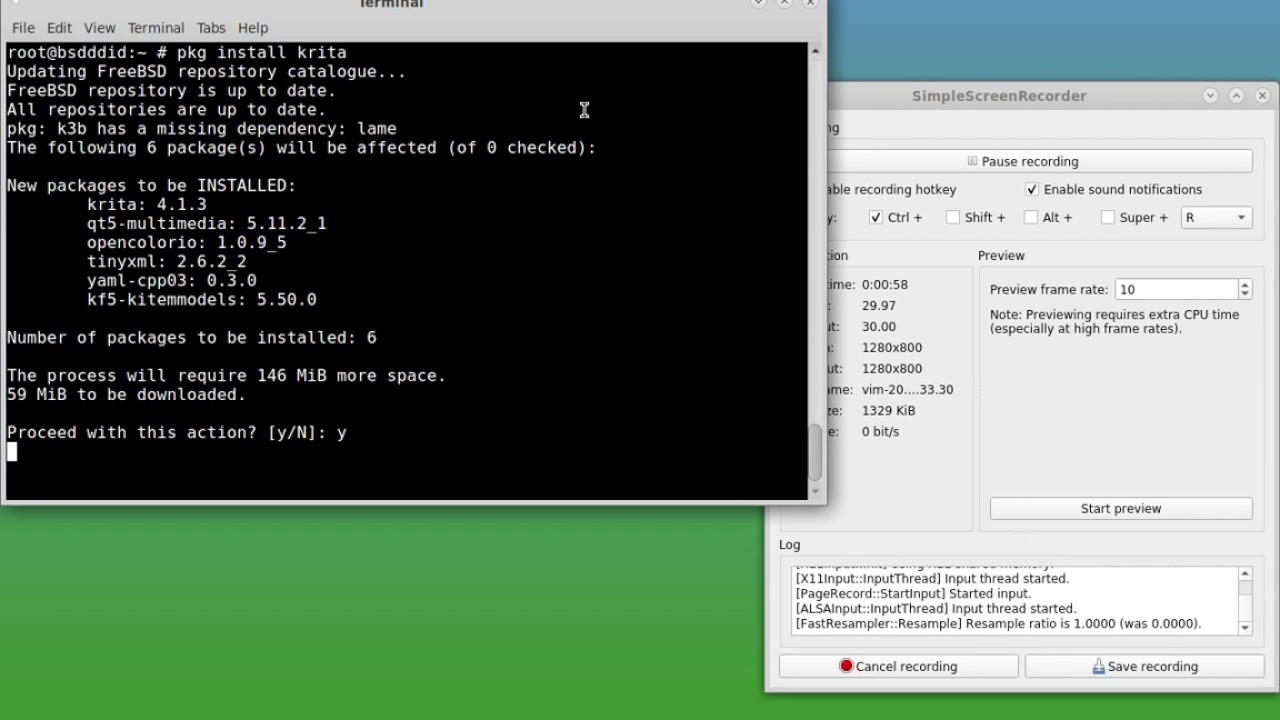Click the Cancel recording button
1280x720 pixels.
898,666
